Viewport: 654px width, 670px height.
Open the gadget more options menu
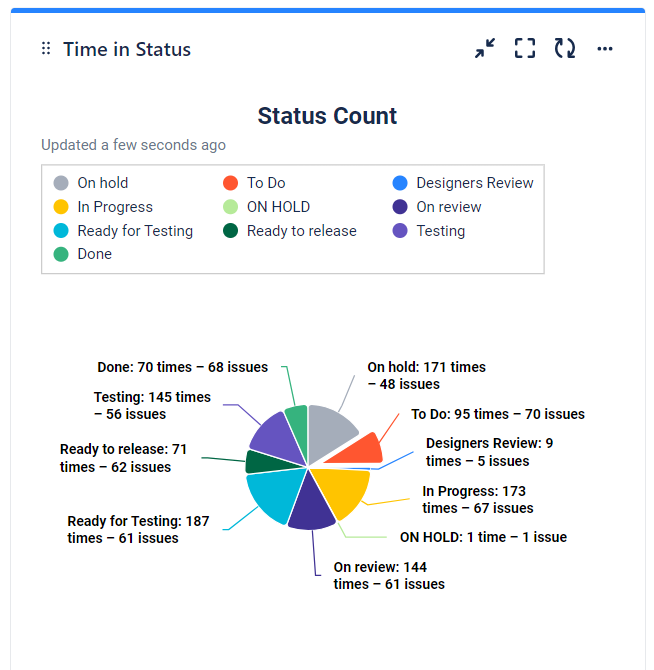coord(605,49)
